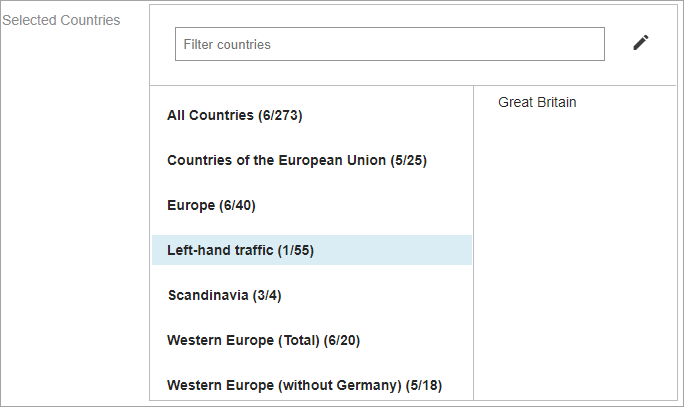The width and height of the screenshot is (684, 407).
Task: Click the highlighted Left-hand traffic group
Action: 241,250
